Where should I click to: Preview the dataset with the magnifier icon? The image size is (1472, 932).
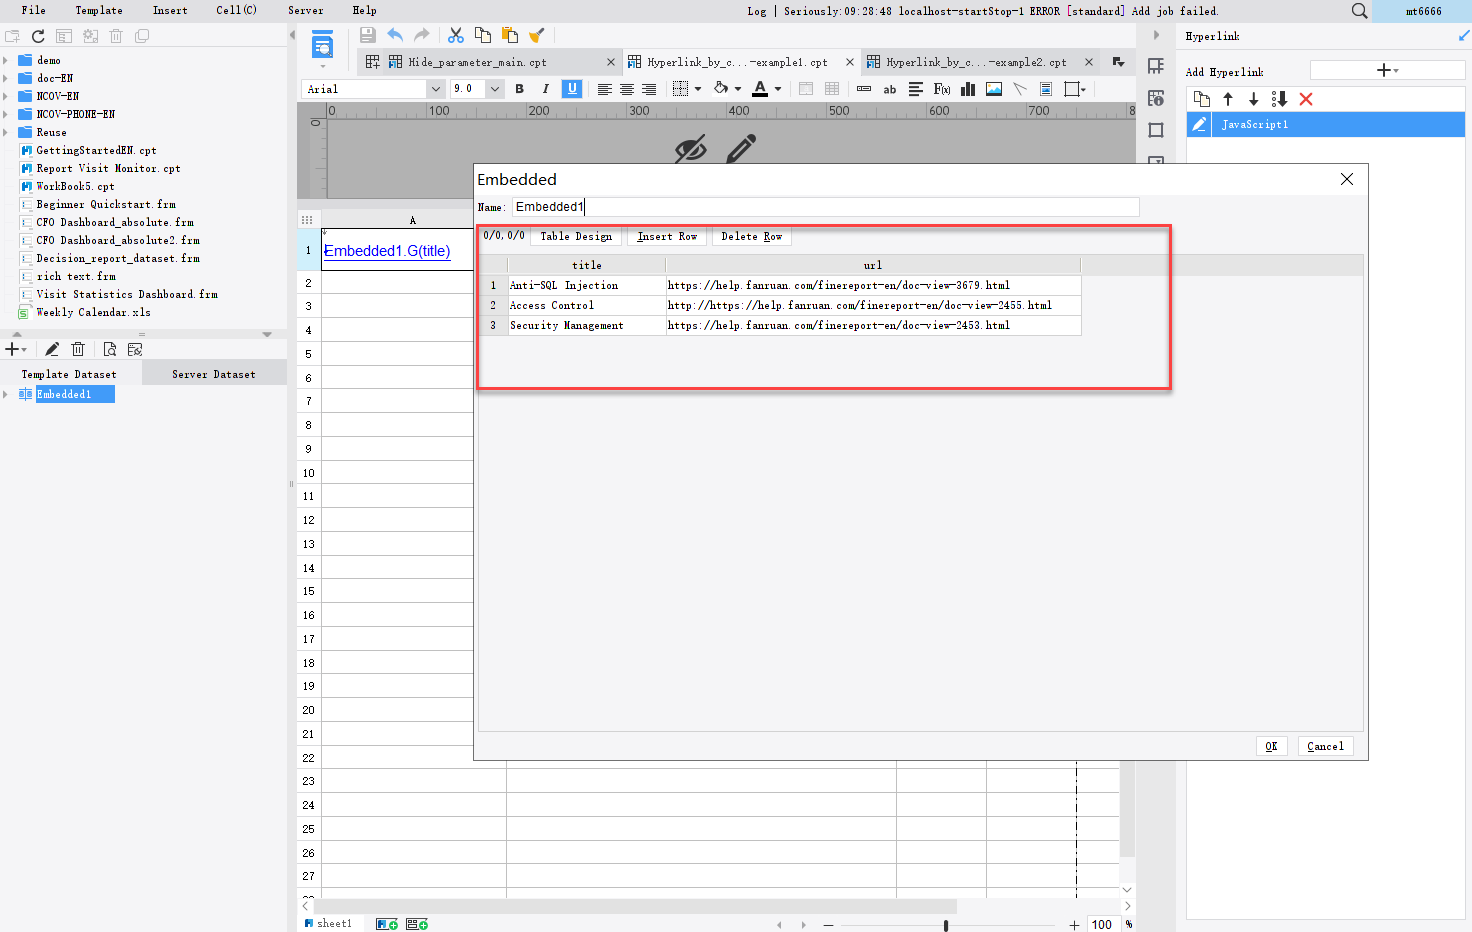[x=110, y=349]
